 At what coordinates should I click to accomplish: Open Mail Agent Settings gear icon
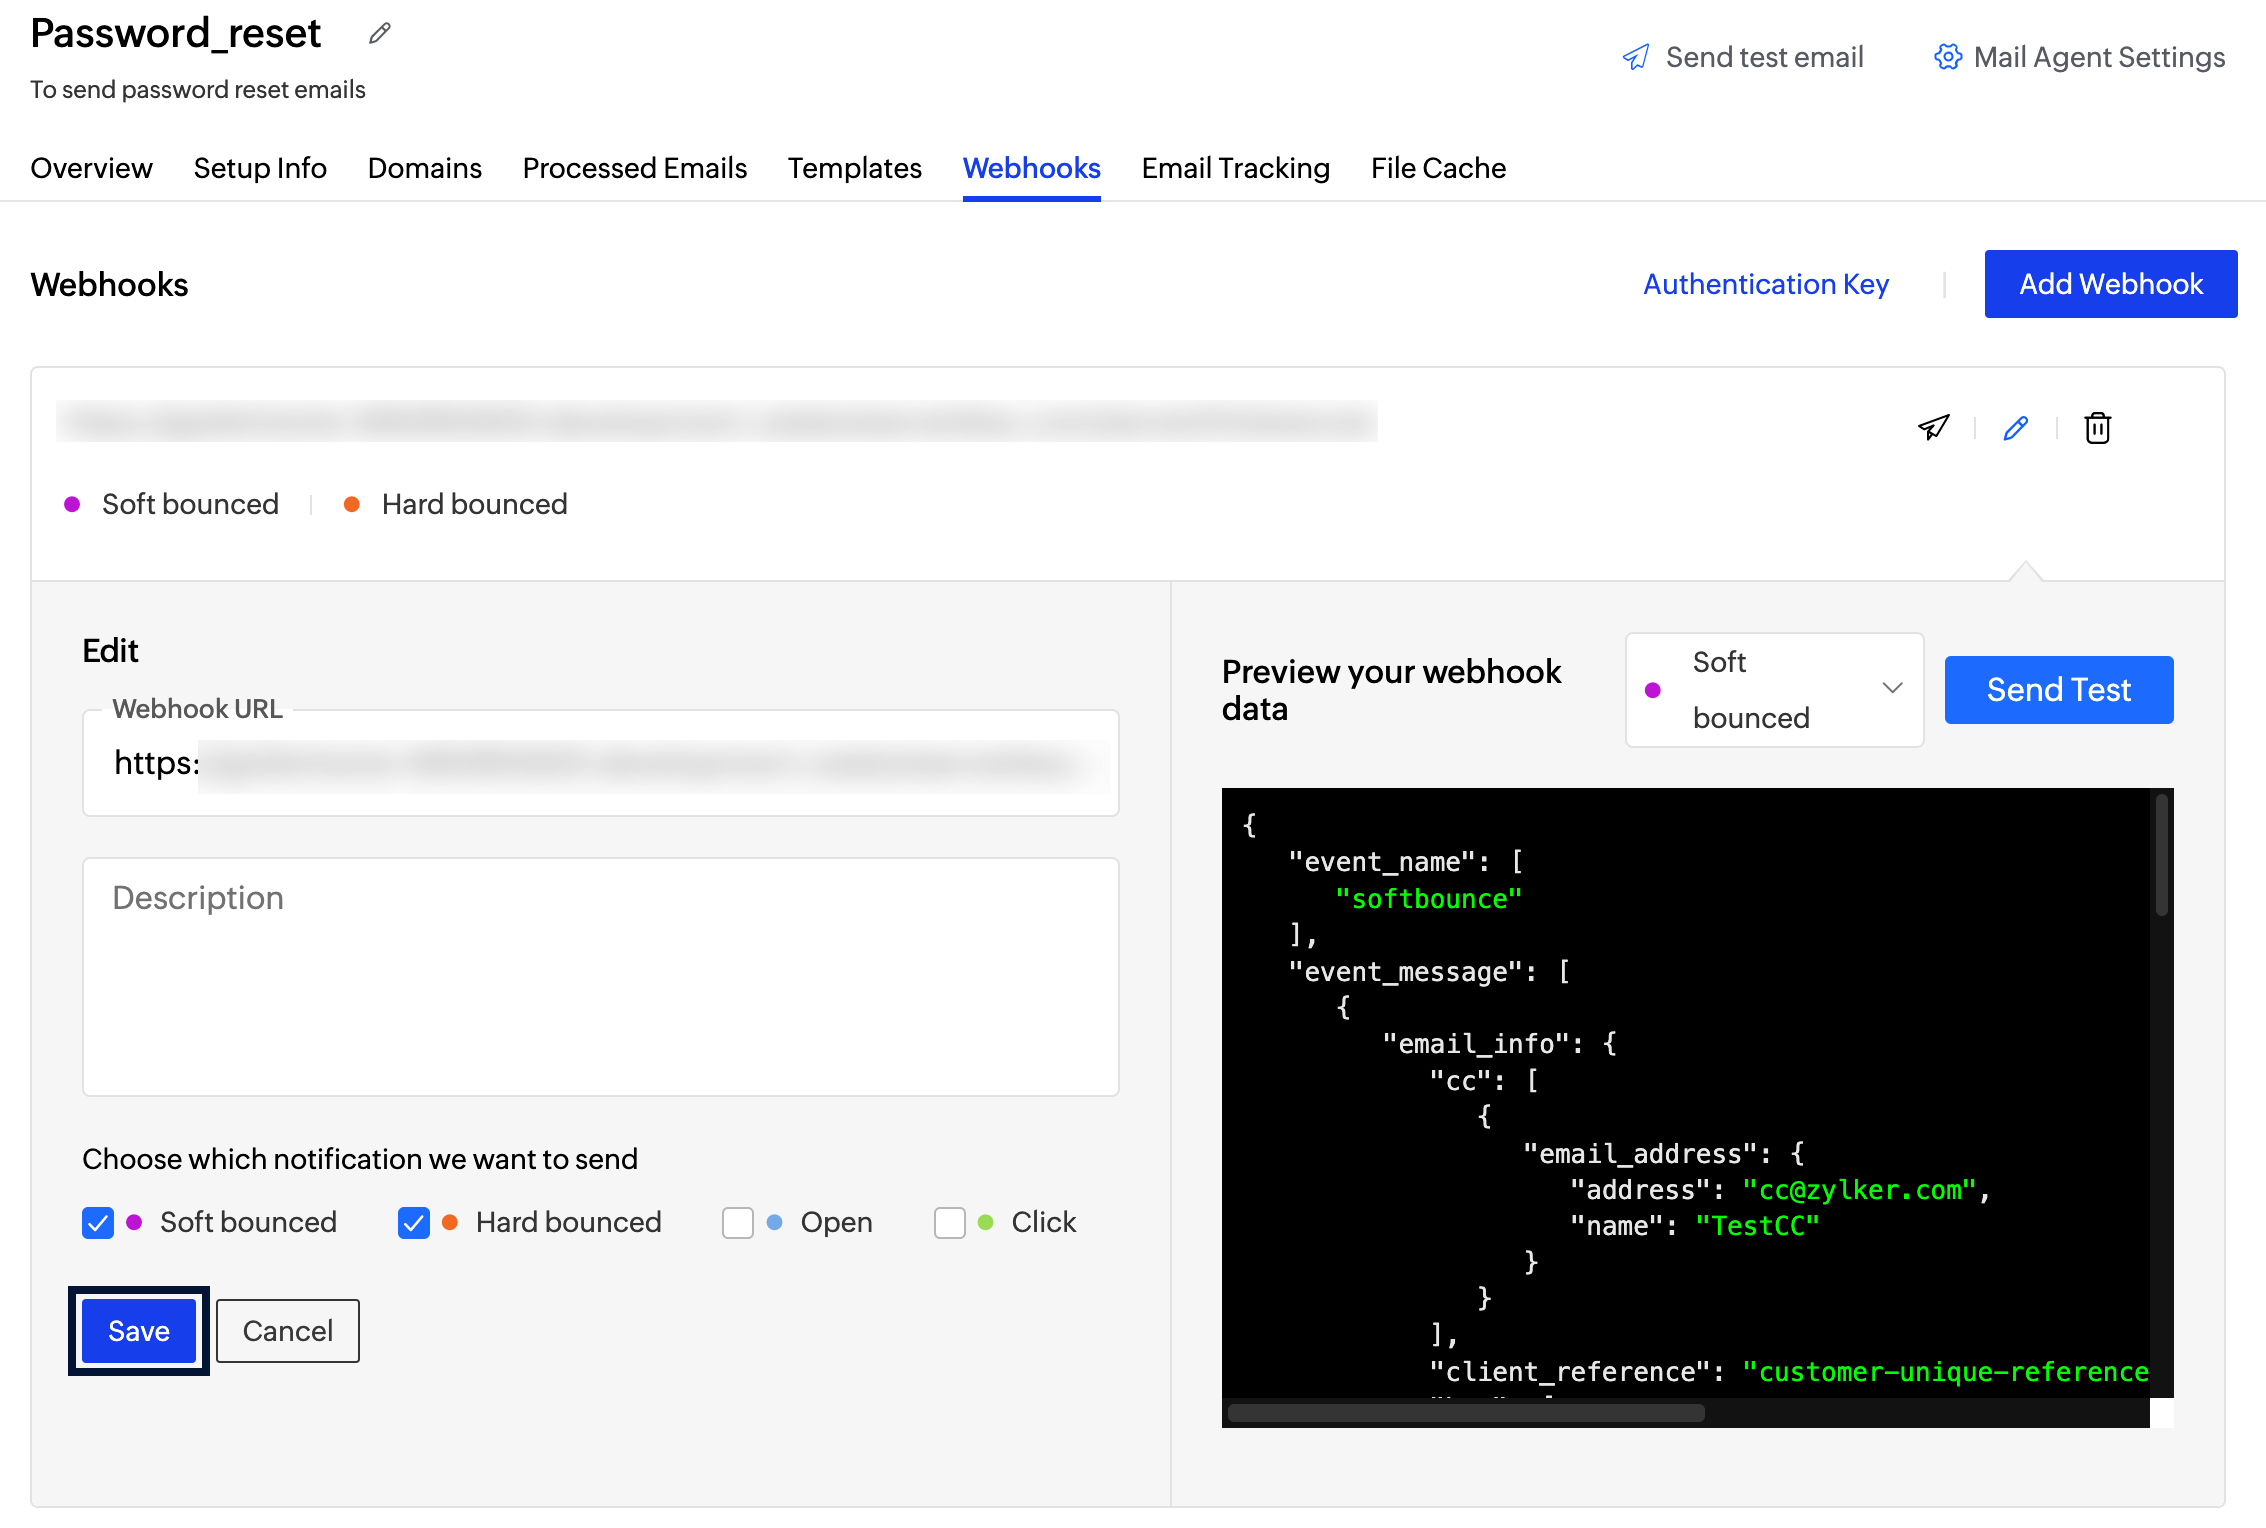point(1947,57)
